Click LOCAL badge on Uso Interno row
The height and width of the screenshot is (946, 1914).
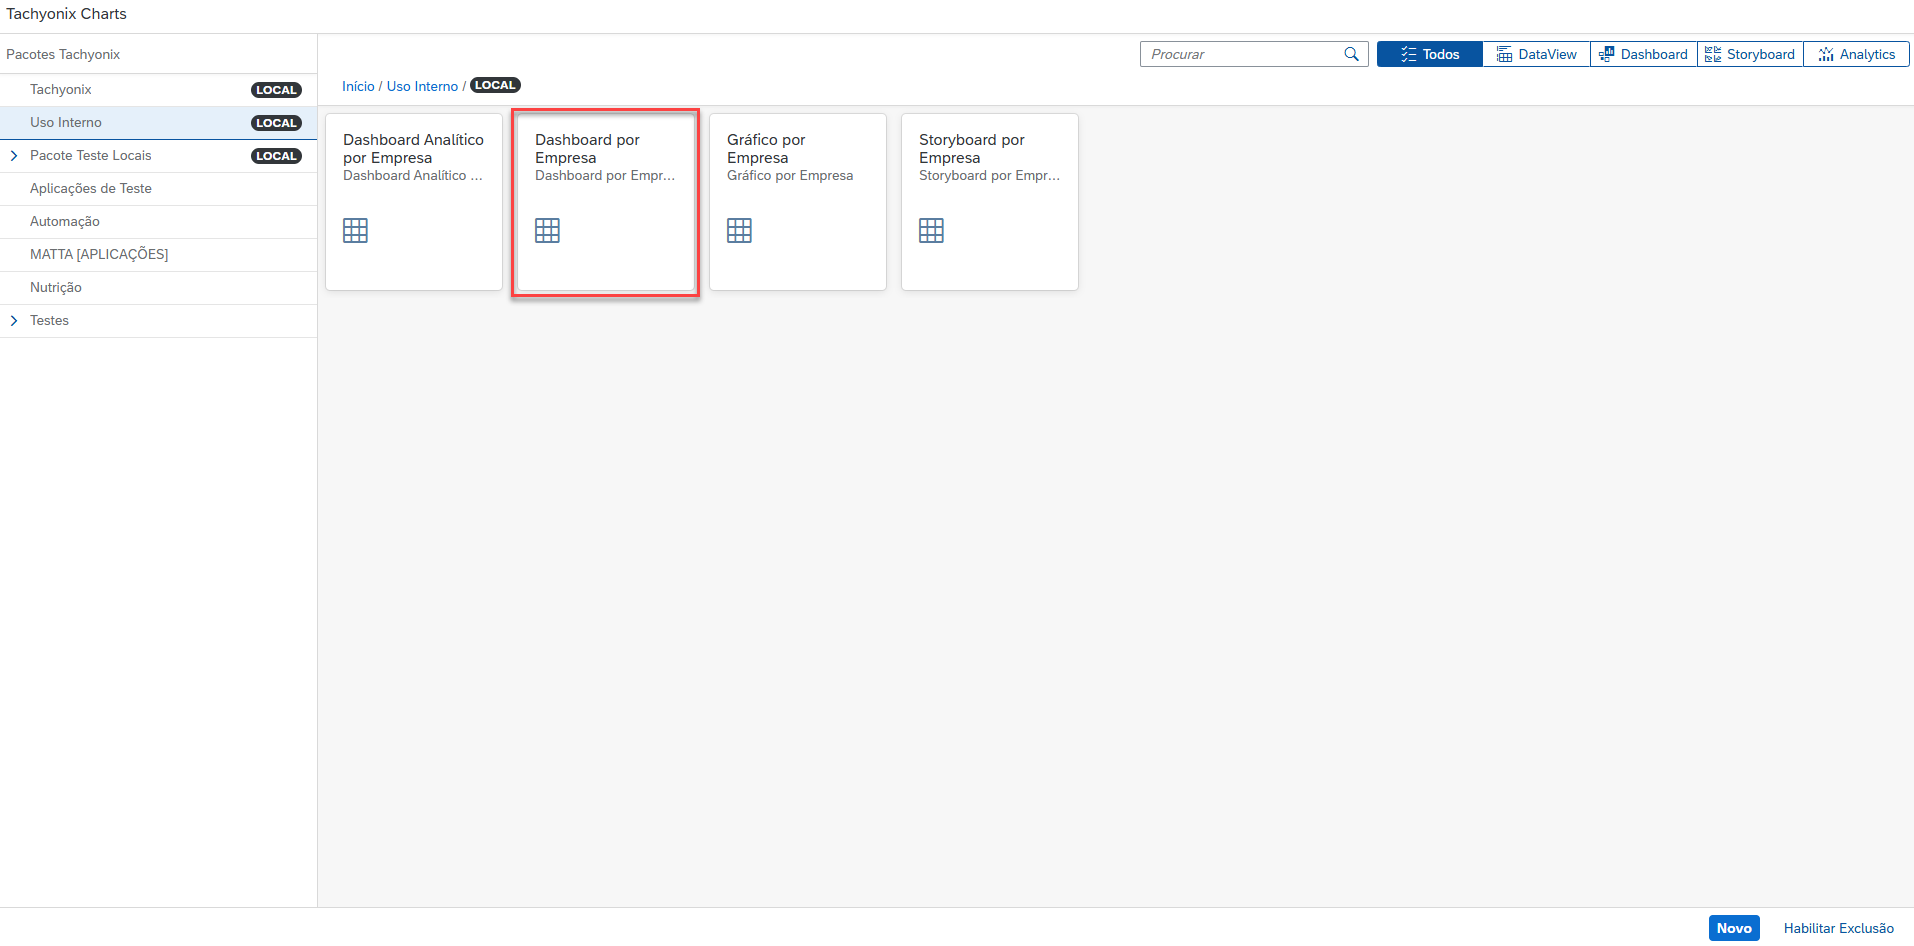tap(276, 123)
